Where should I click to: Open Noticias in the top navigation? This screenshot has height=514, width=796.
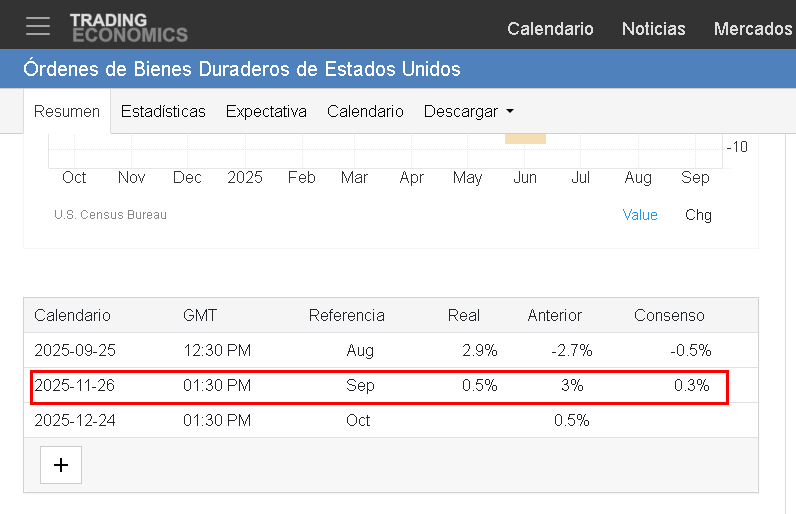[x=653, y=29]
